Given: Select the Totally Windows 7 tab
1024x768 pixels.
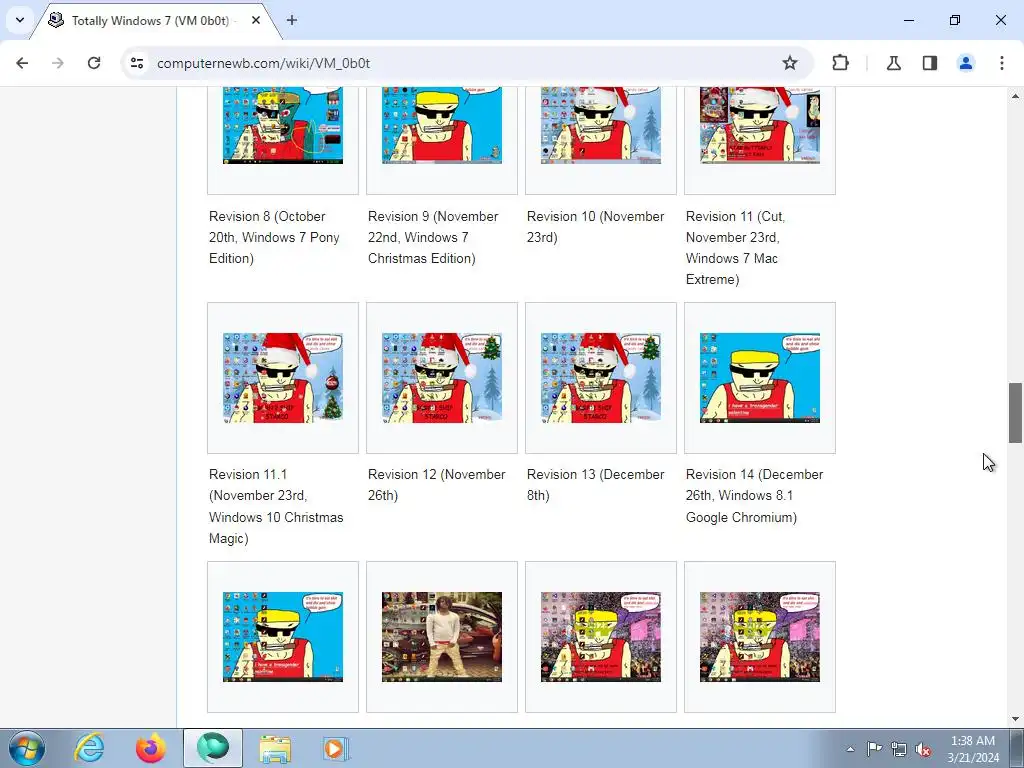Looking at the screenshot, I should click(x=150, y=20).
